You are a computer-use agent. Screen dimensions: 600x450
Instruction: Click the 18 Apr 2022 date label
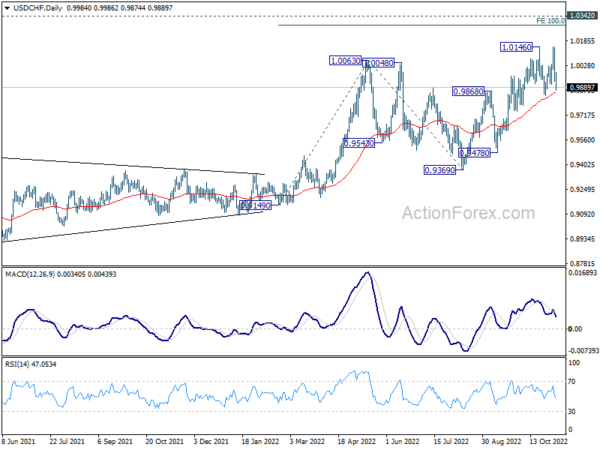click(x=357, y=441)
